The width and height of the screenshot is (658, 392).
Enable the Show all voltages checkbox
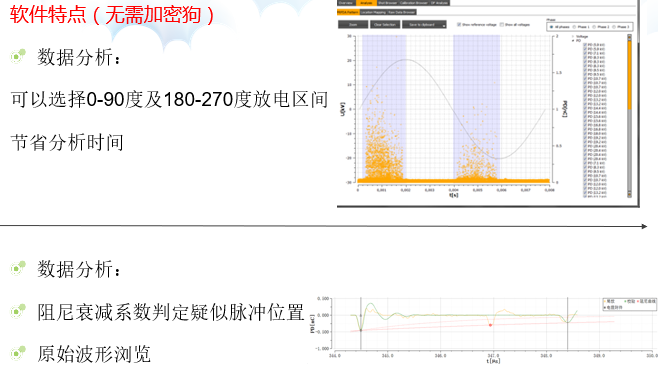[x=502, y=25]
